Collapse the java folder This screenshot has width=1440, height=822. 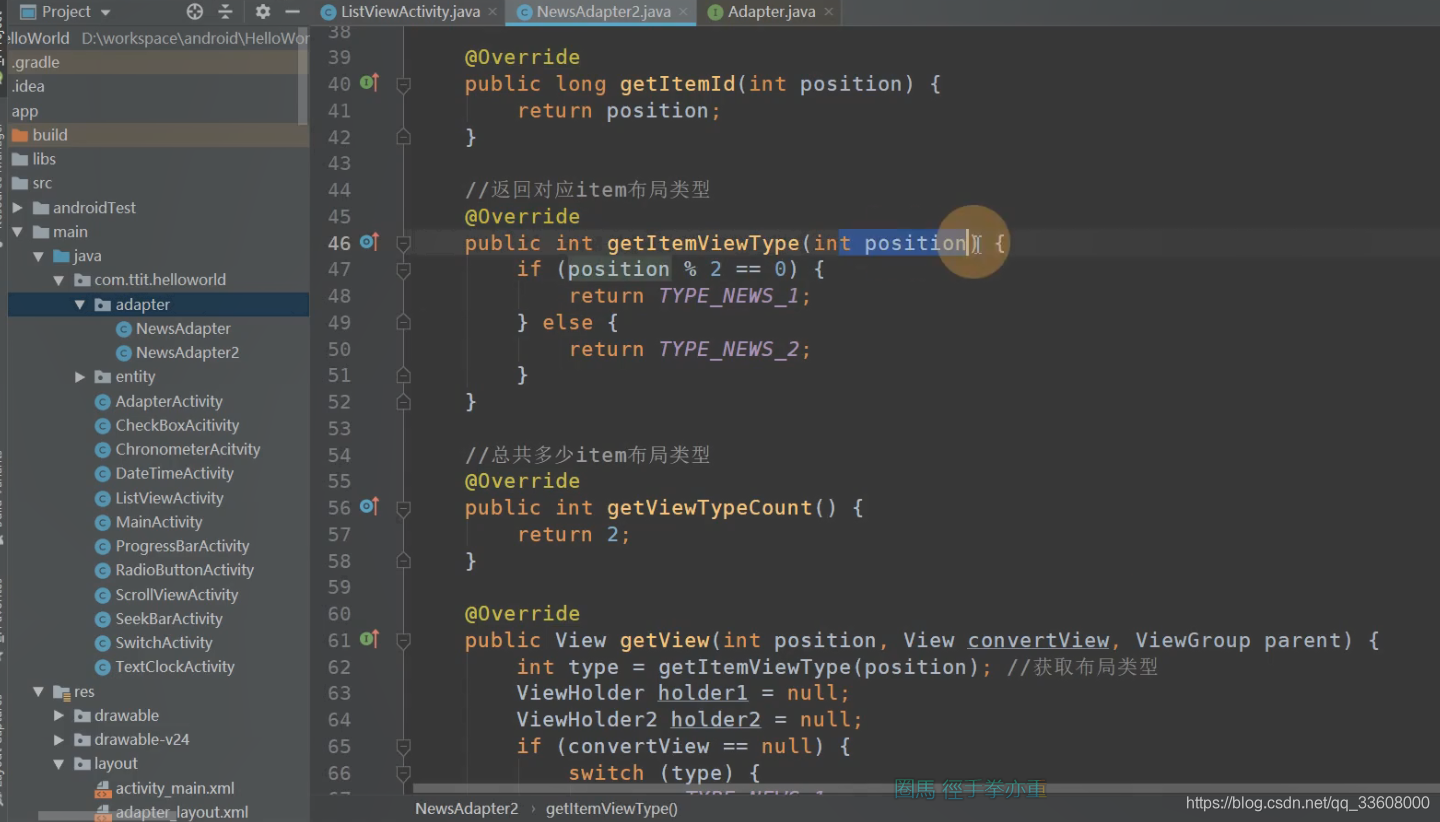point(39,256)
